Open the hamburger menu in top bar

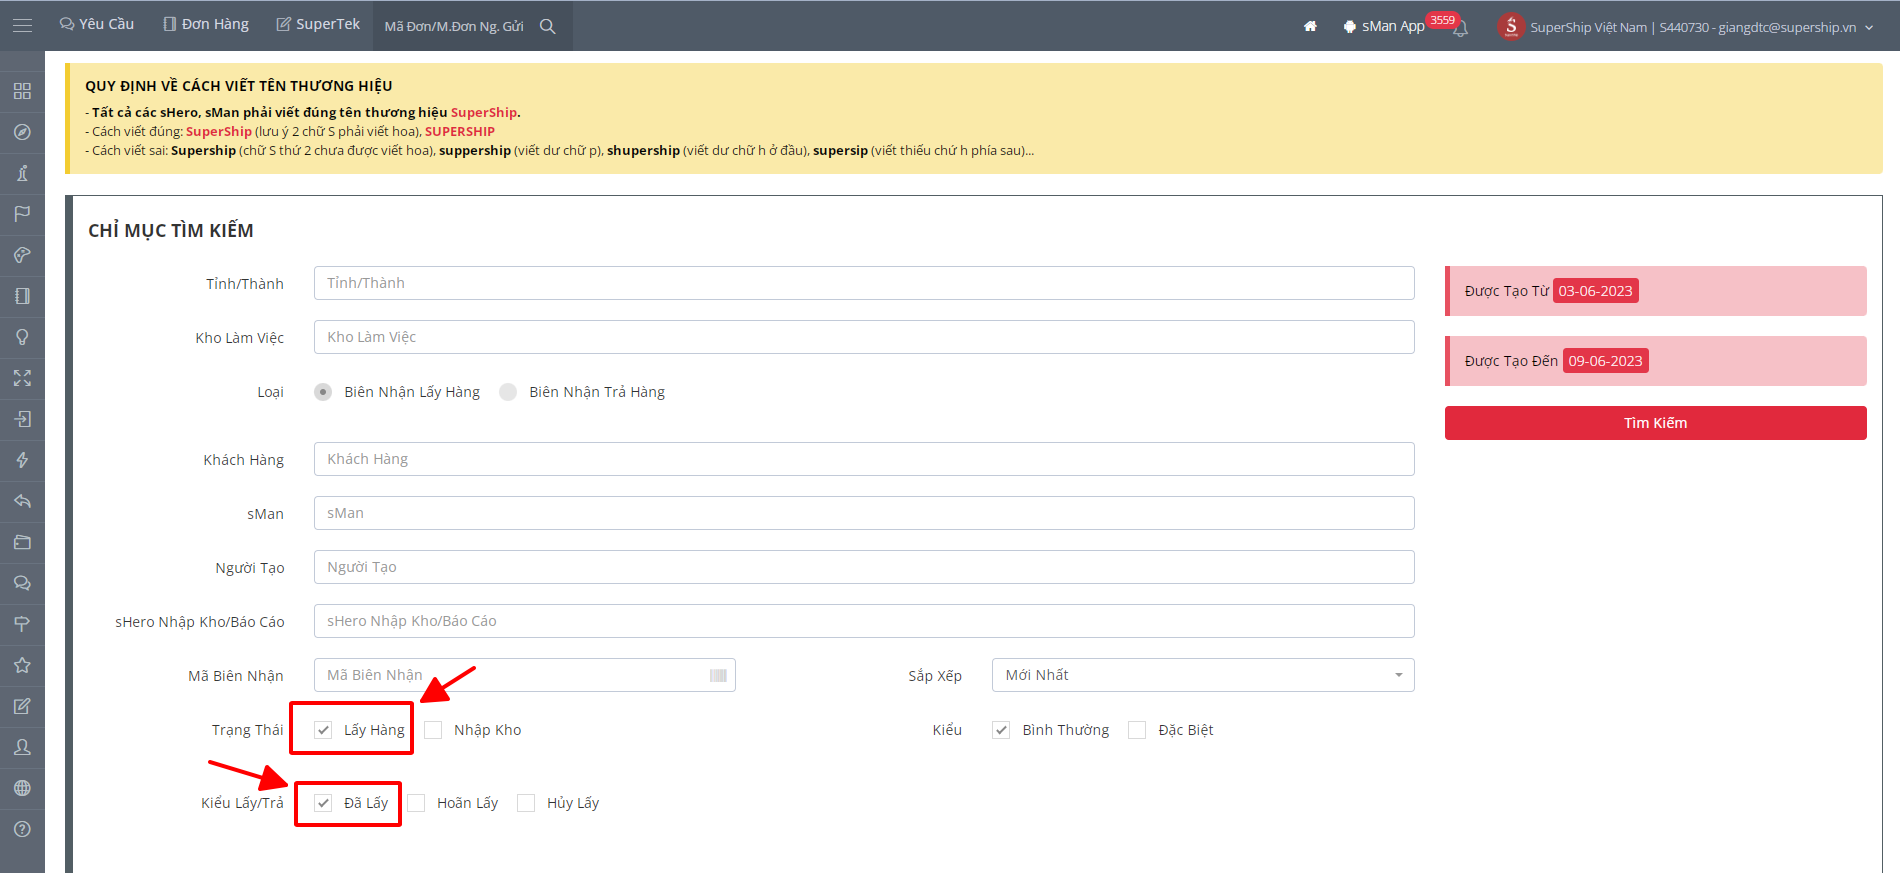click(22, 25)
